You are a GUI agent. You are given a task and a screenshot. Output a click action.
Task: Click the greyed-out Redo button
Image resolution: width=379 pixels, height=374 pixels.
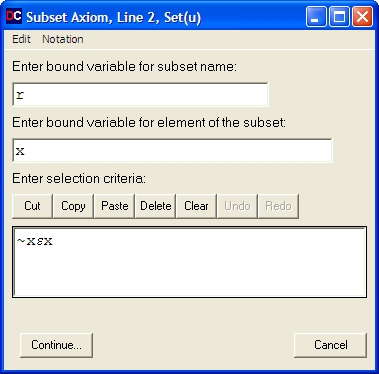(278, 206)
